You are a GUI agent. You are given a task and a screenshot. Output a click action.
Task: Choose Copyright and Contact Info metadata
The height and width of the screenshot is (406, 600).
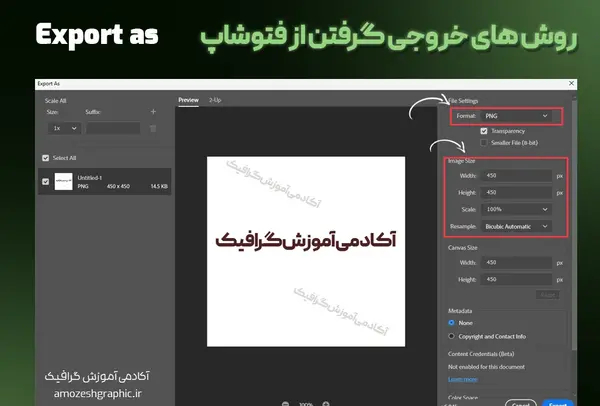(x=451, y=336)
